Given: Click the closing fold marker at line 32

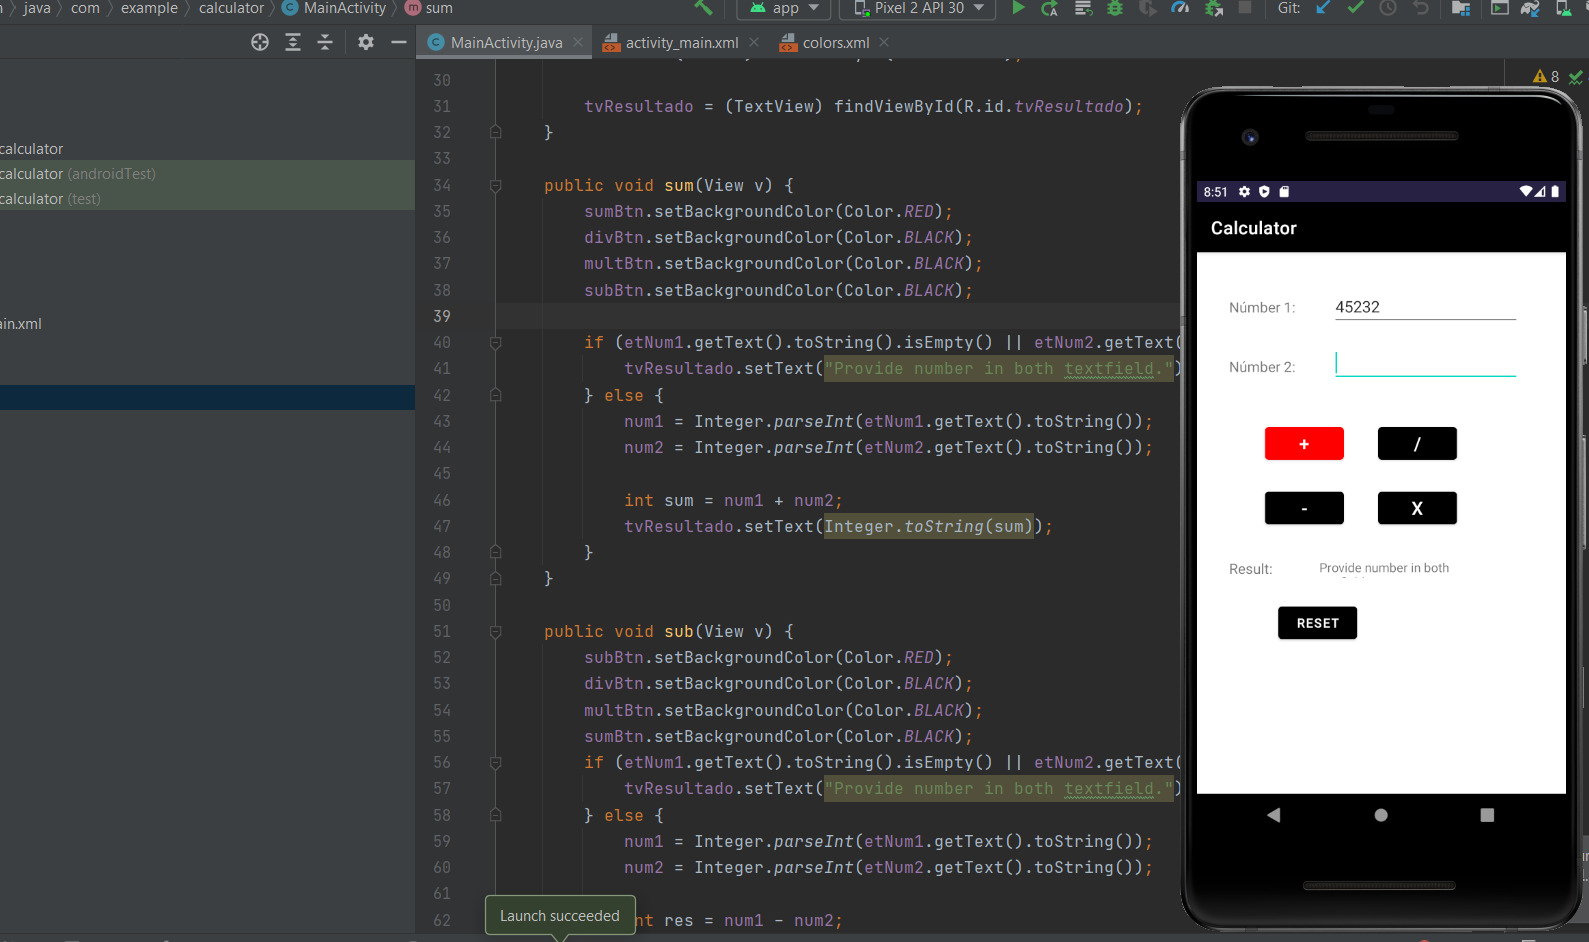Looking at the screenshot, I should coord(495,132).
